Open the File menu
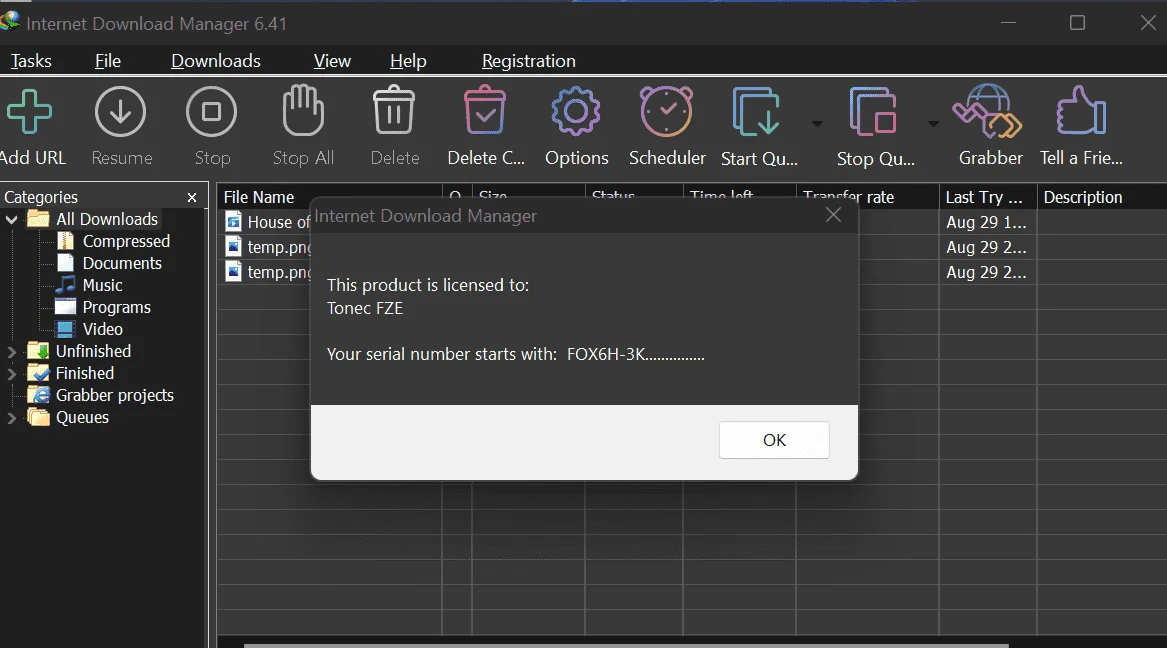 pyautogui.click(x=108, y=61)
